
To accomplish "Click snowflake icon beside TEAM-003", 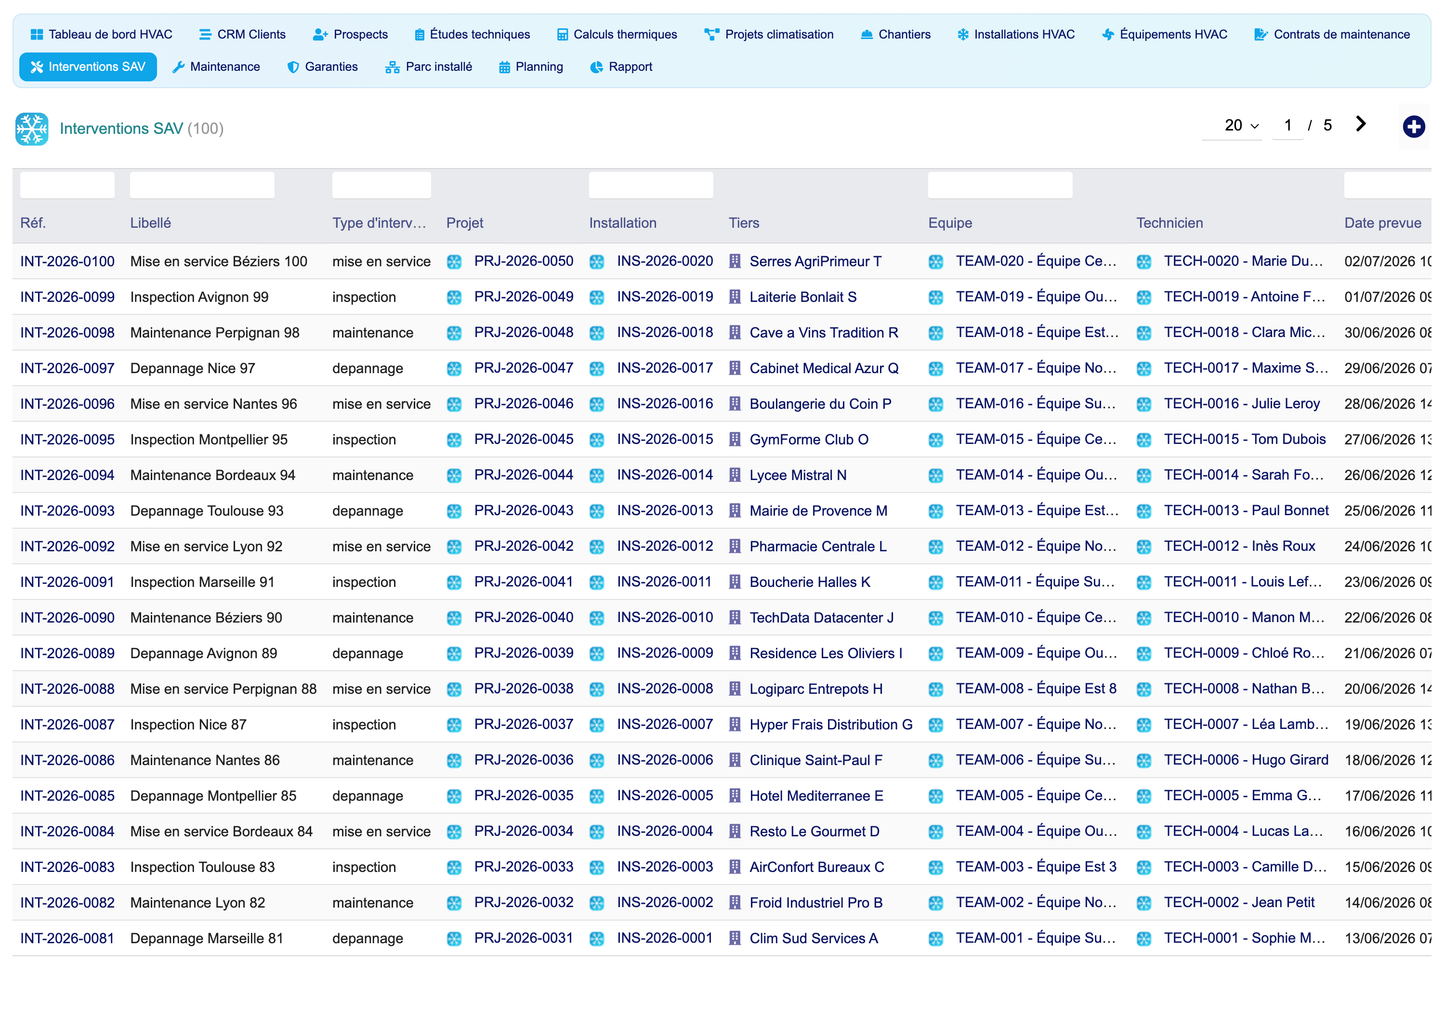I will tap(936, 868).
